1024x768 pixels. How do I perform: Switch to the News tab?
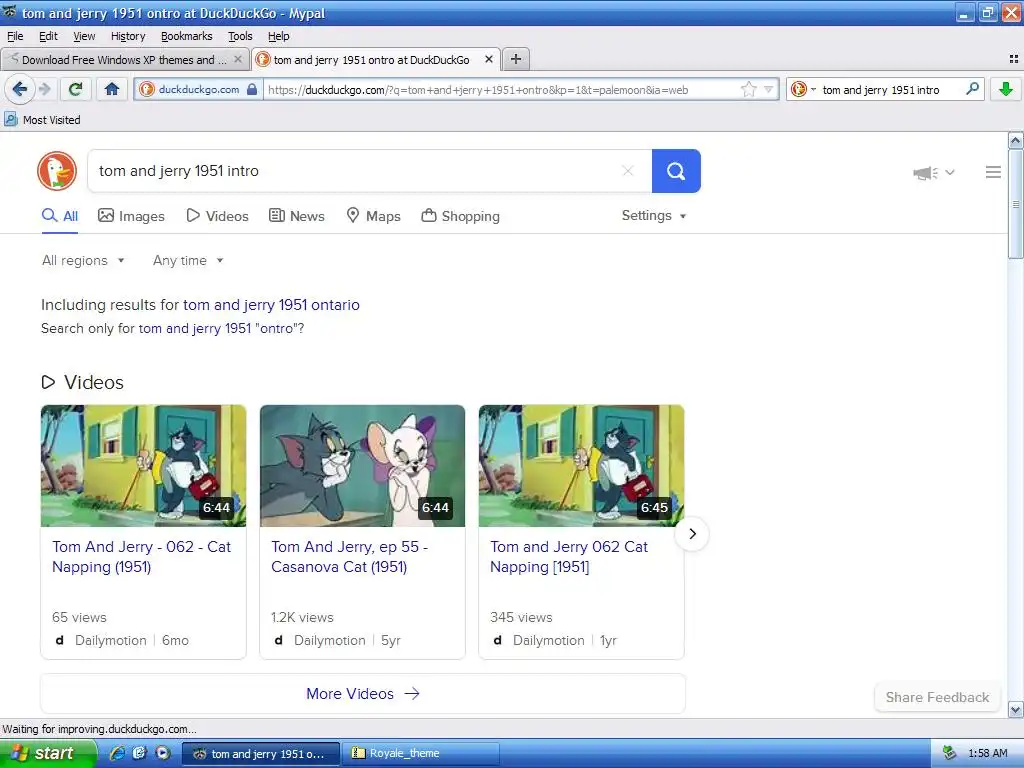(x=297, y=216)
